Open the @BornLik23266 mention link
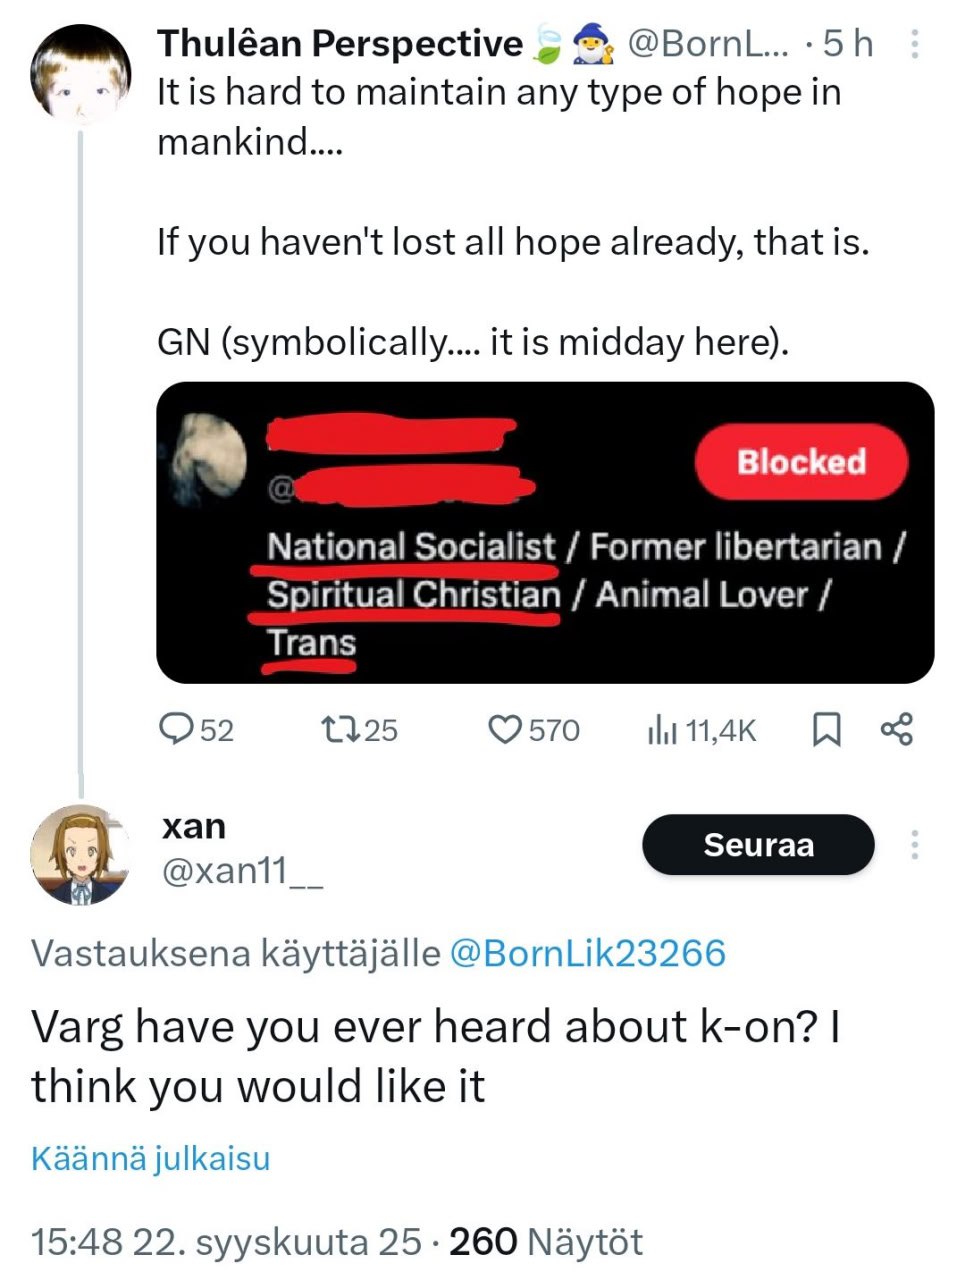 [x=588, y=953]
